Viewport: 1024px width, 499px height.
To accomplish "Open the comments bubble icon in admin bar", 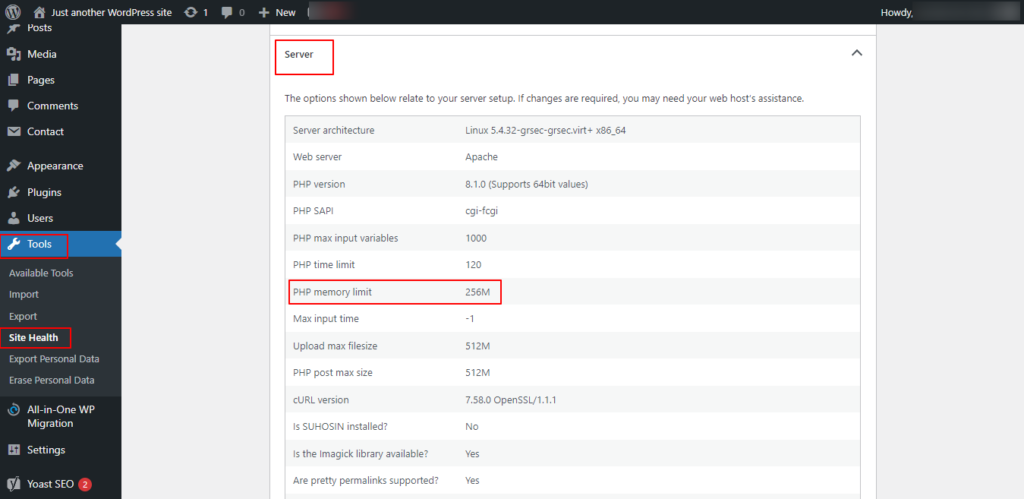I will point(227,12).
